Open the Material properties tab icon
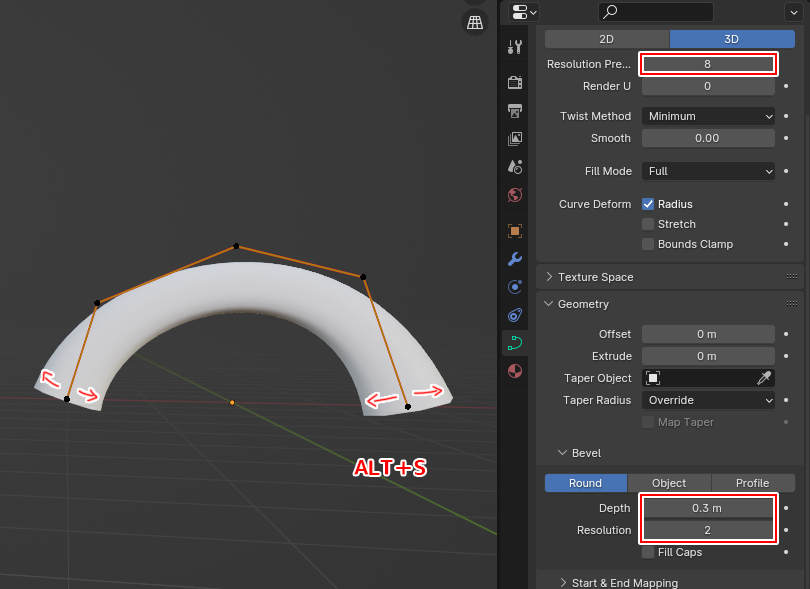 point(515,371)
